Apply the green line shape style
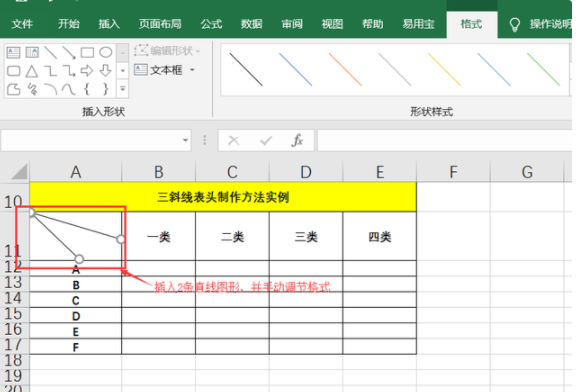 tap(544, 69)
